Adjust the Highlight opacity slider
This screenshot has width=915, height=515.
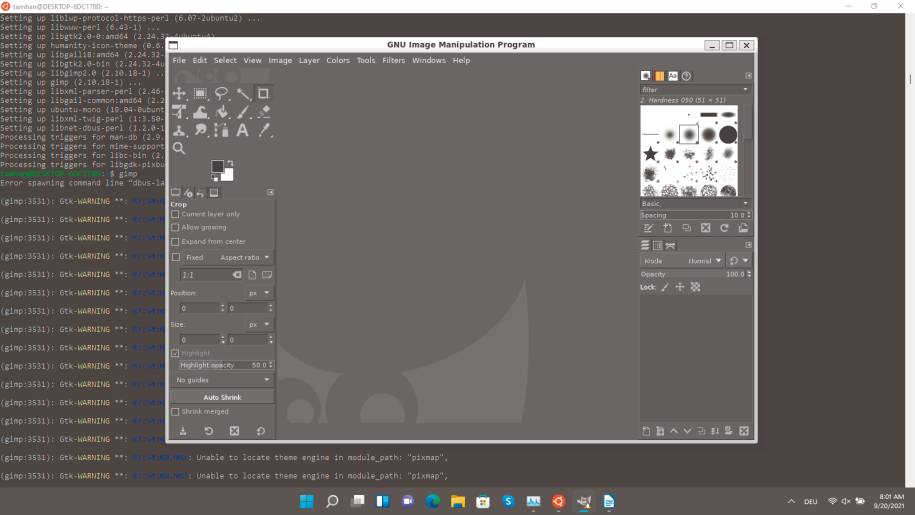(x=226, y=365)
